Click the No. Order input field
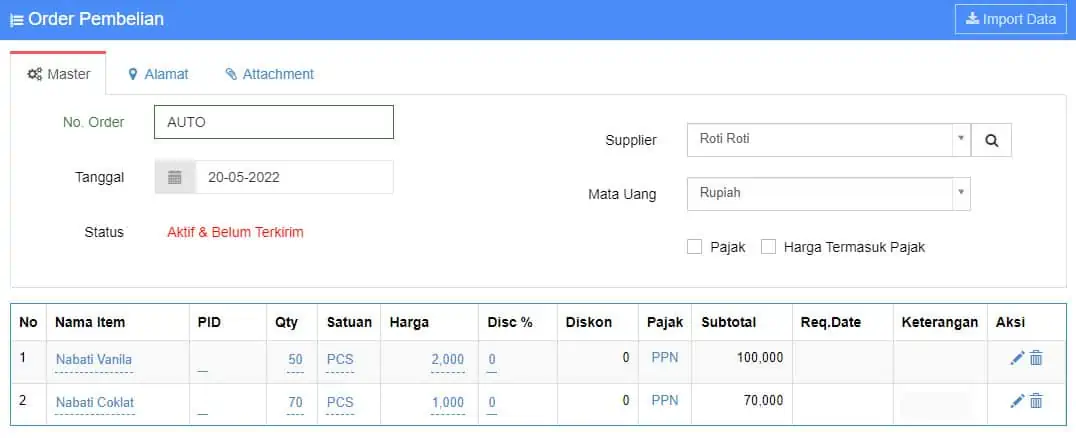1076x438 pixels. click(x=273, y=122)
